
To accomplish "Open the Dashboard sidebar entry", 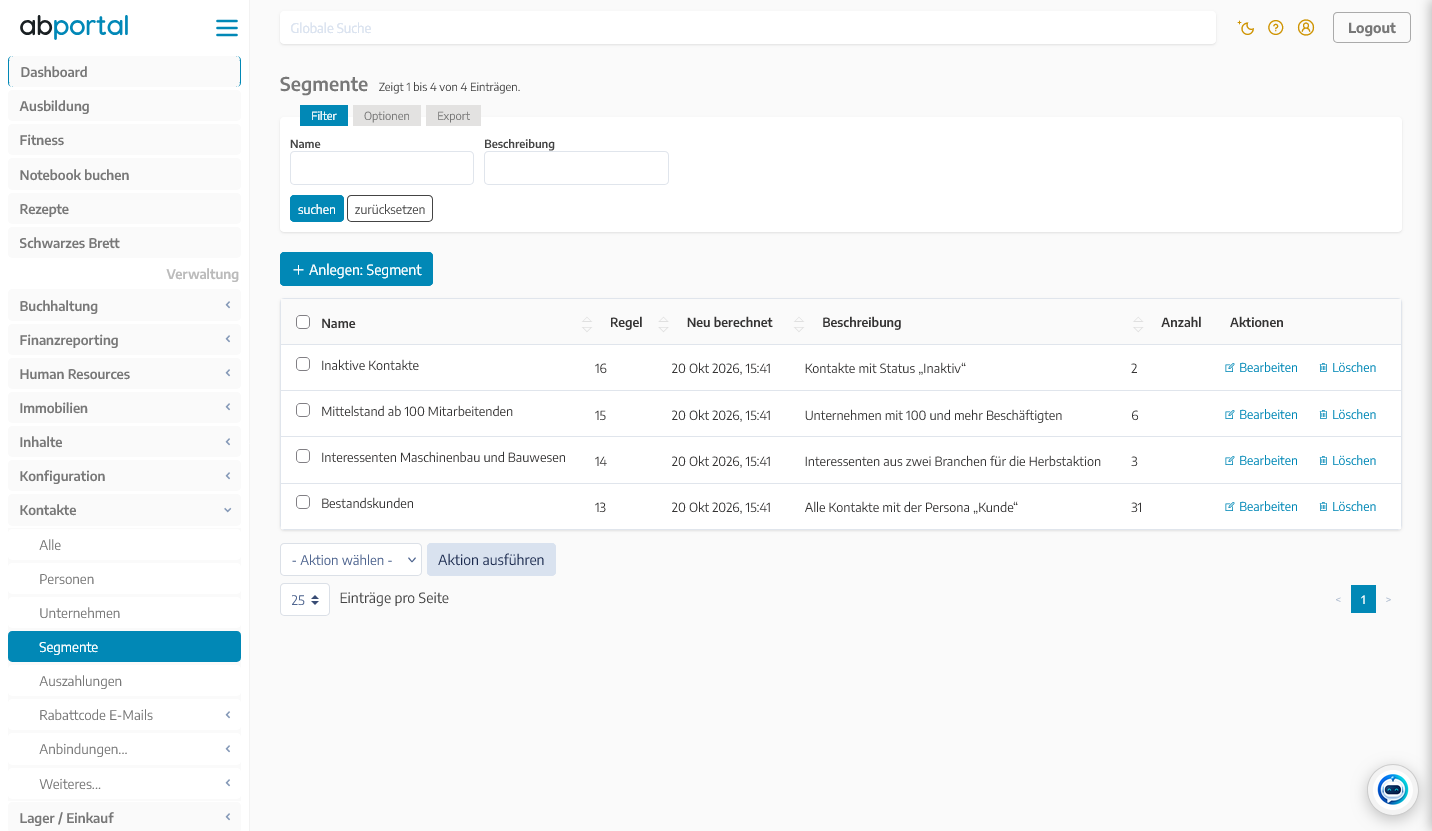I will click(x=124, y=72).
